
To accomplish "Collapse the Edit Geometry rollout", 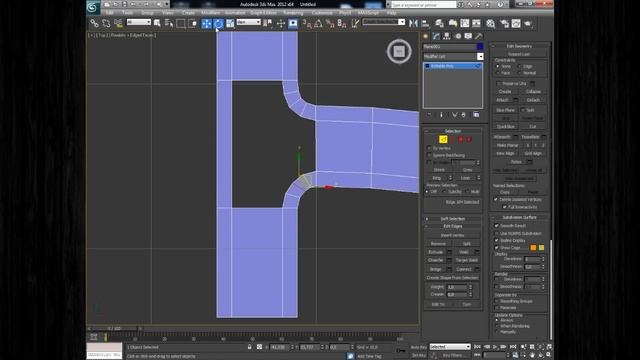I will pyautogui.click(x=519, y=46).
